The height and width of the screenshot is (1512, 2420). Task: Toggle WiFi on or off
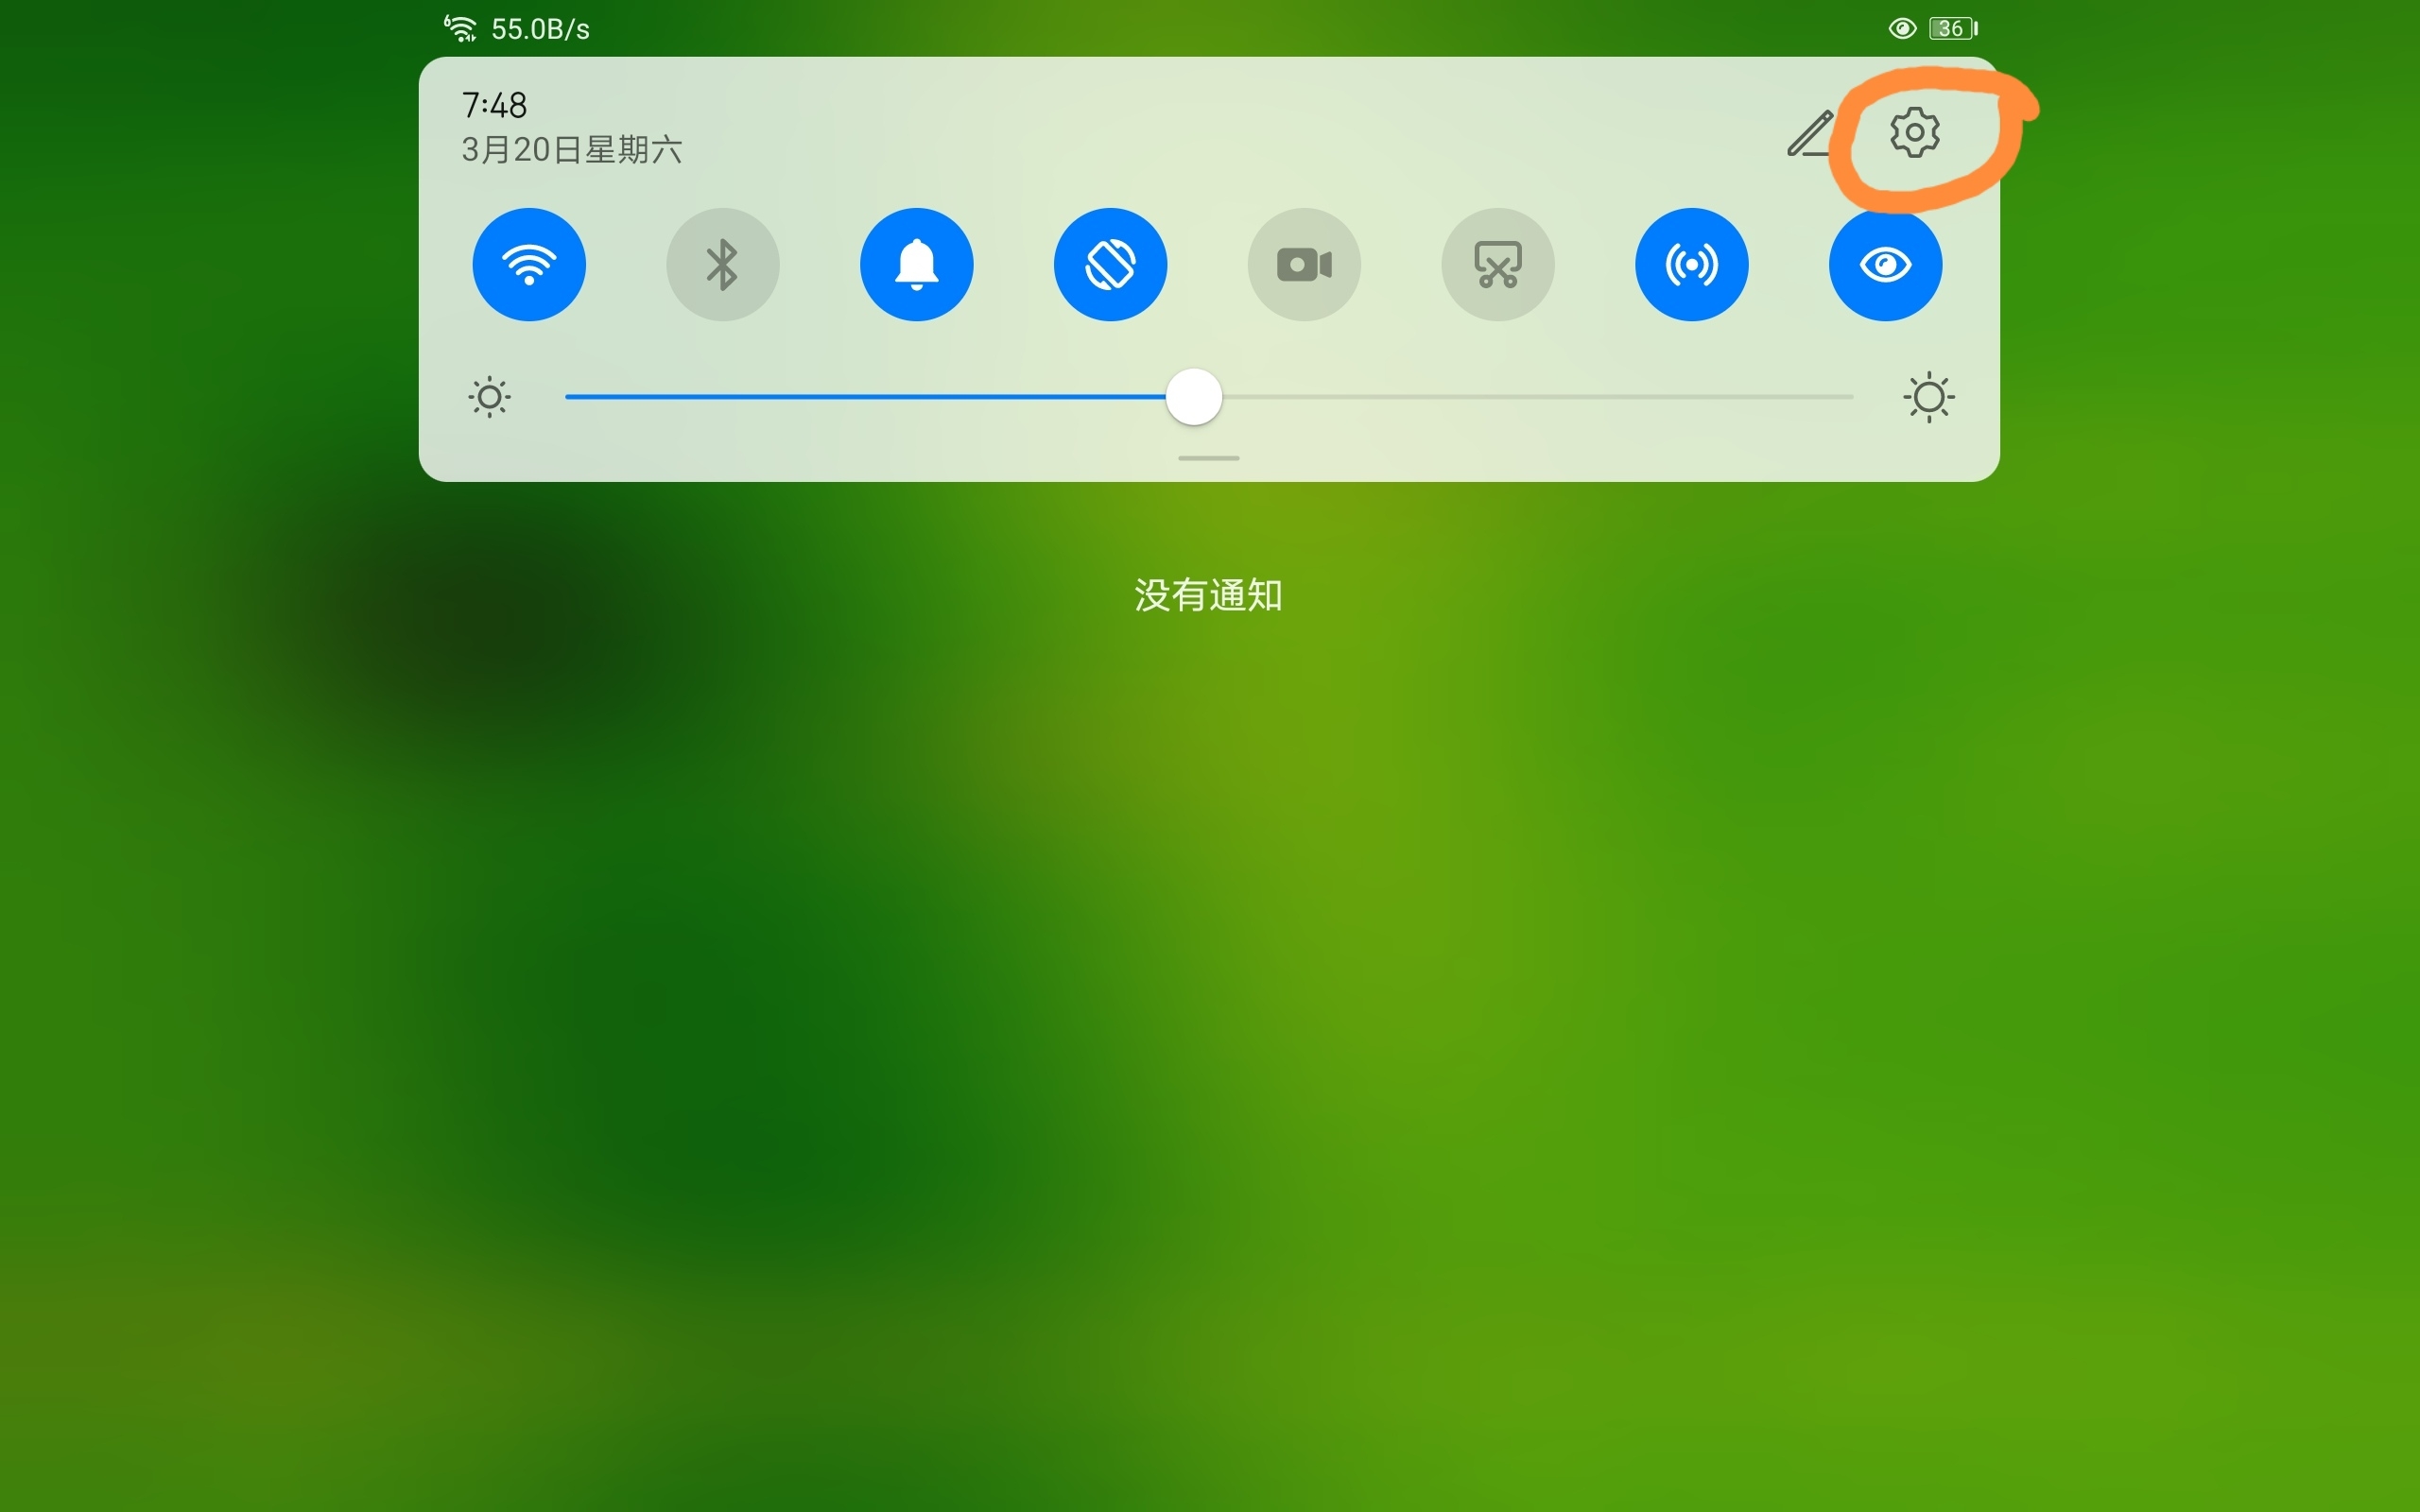coord(529,263)
